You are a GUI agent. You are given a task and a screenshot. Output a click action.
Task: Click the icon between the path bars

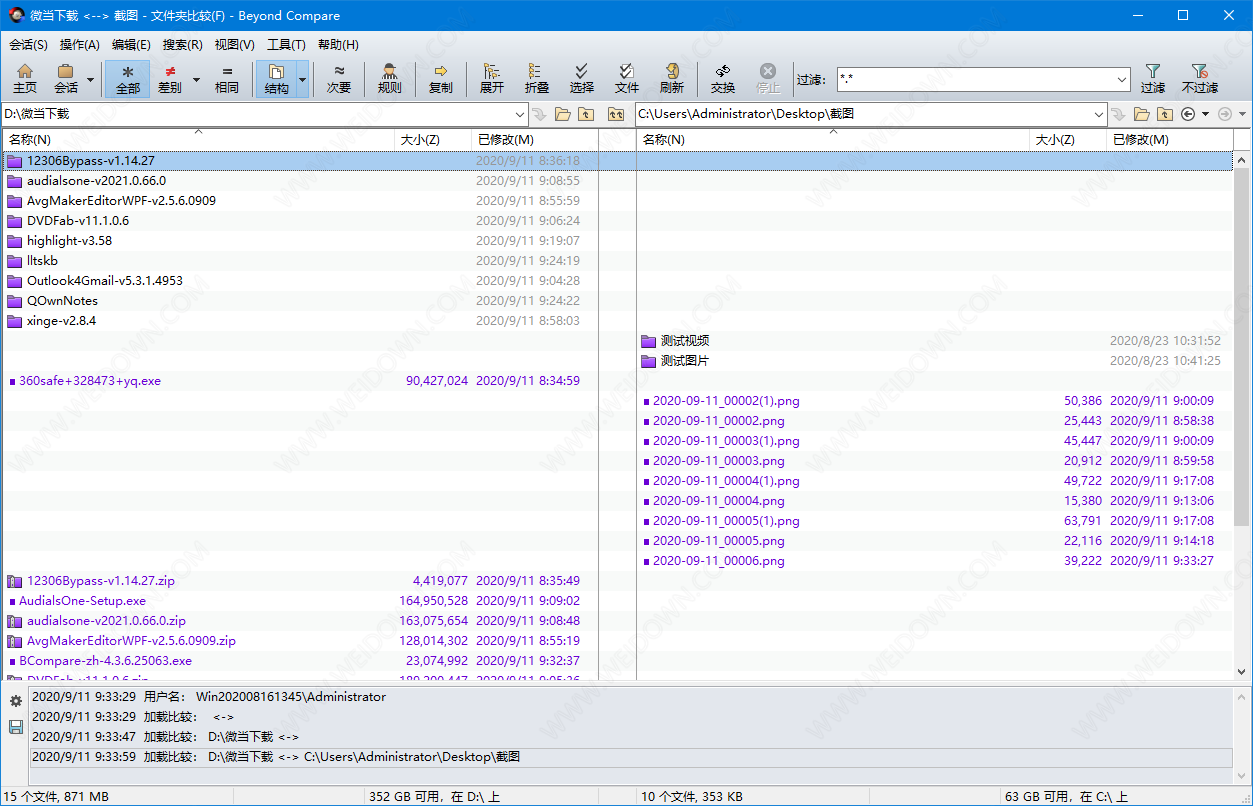[x=616, y=114]
